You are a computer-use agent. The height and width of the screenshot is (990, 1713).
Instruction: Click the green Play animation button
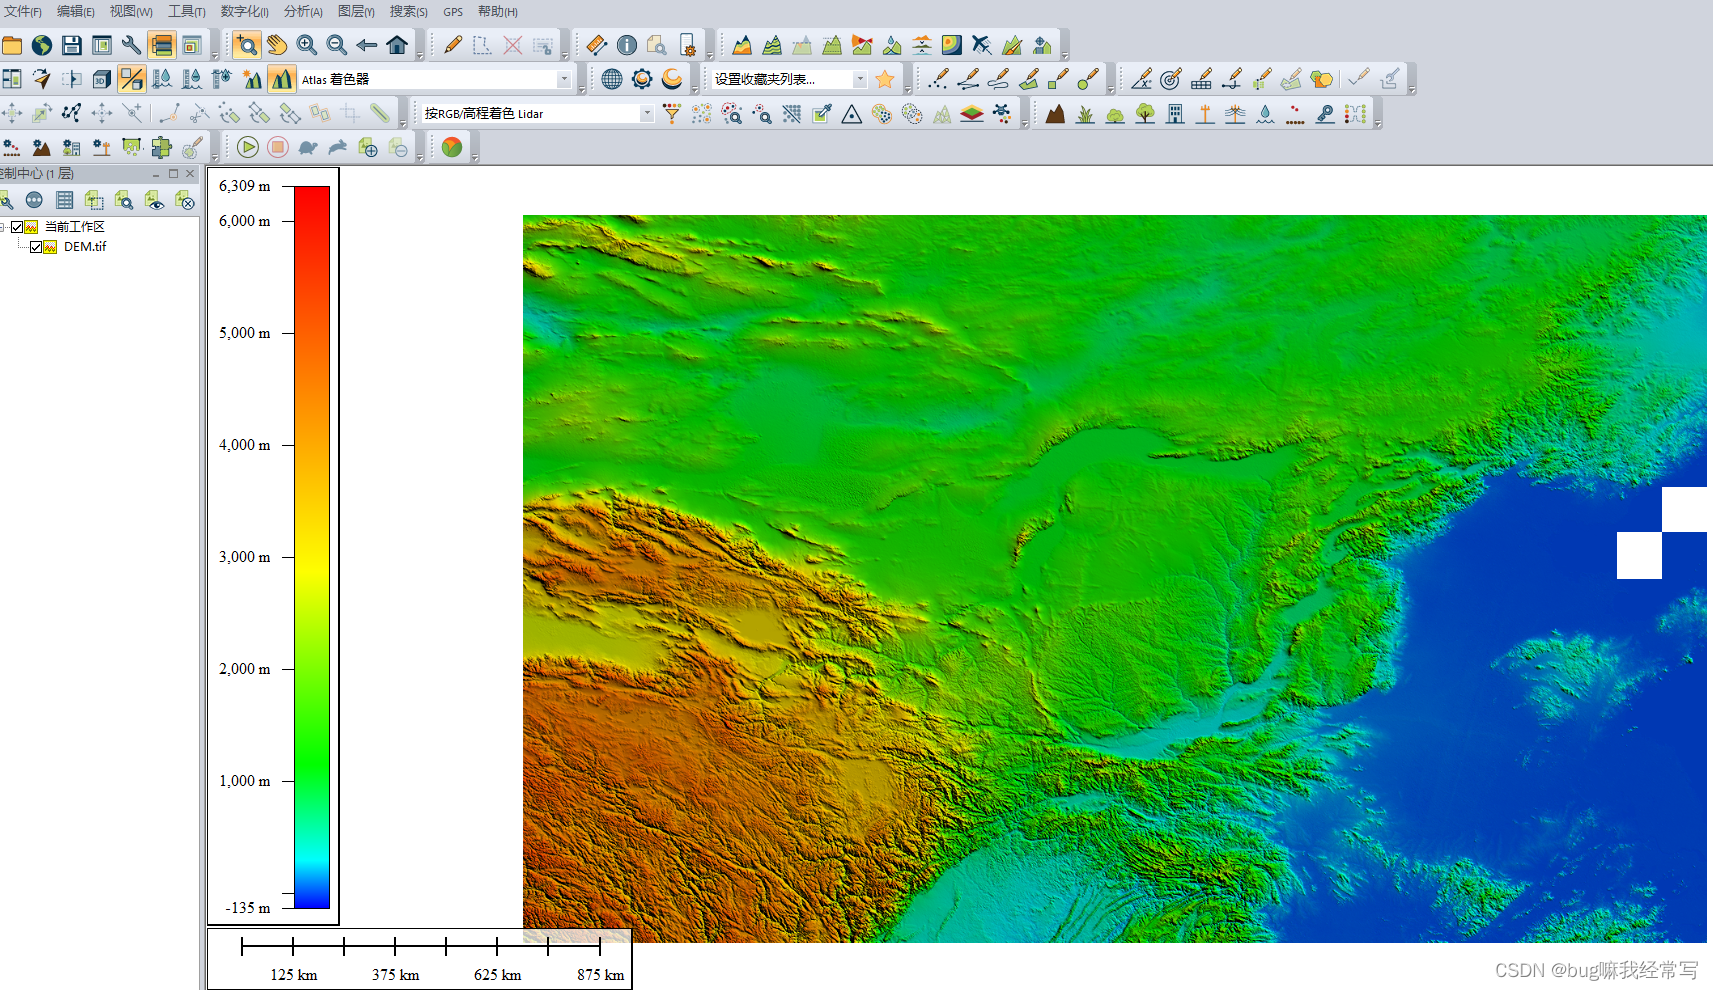(248, 148)
